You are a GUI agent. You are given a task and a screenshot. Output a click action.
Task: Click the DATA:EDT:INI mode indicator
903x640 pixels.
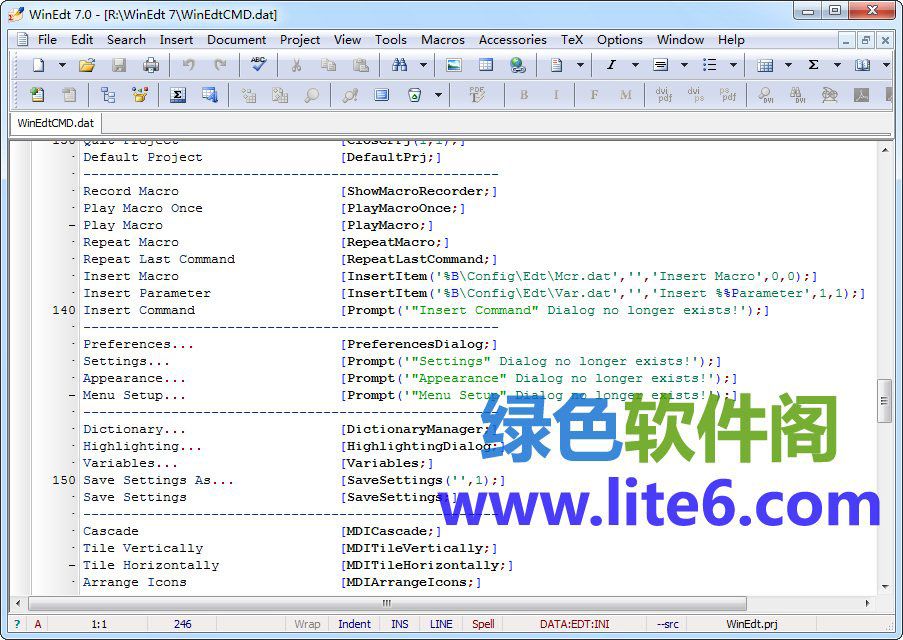575,624
